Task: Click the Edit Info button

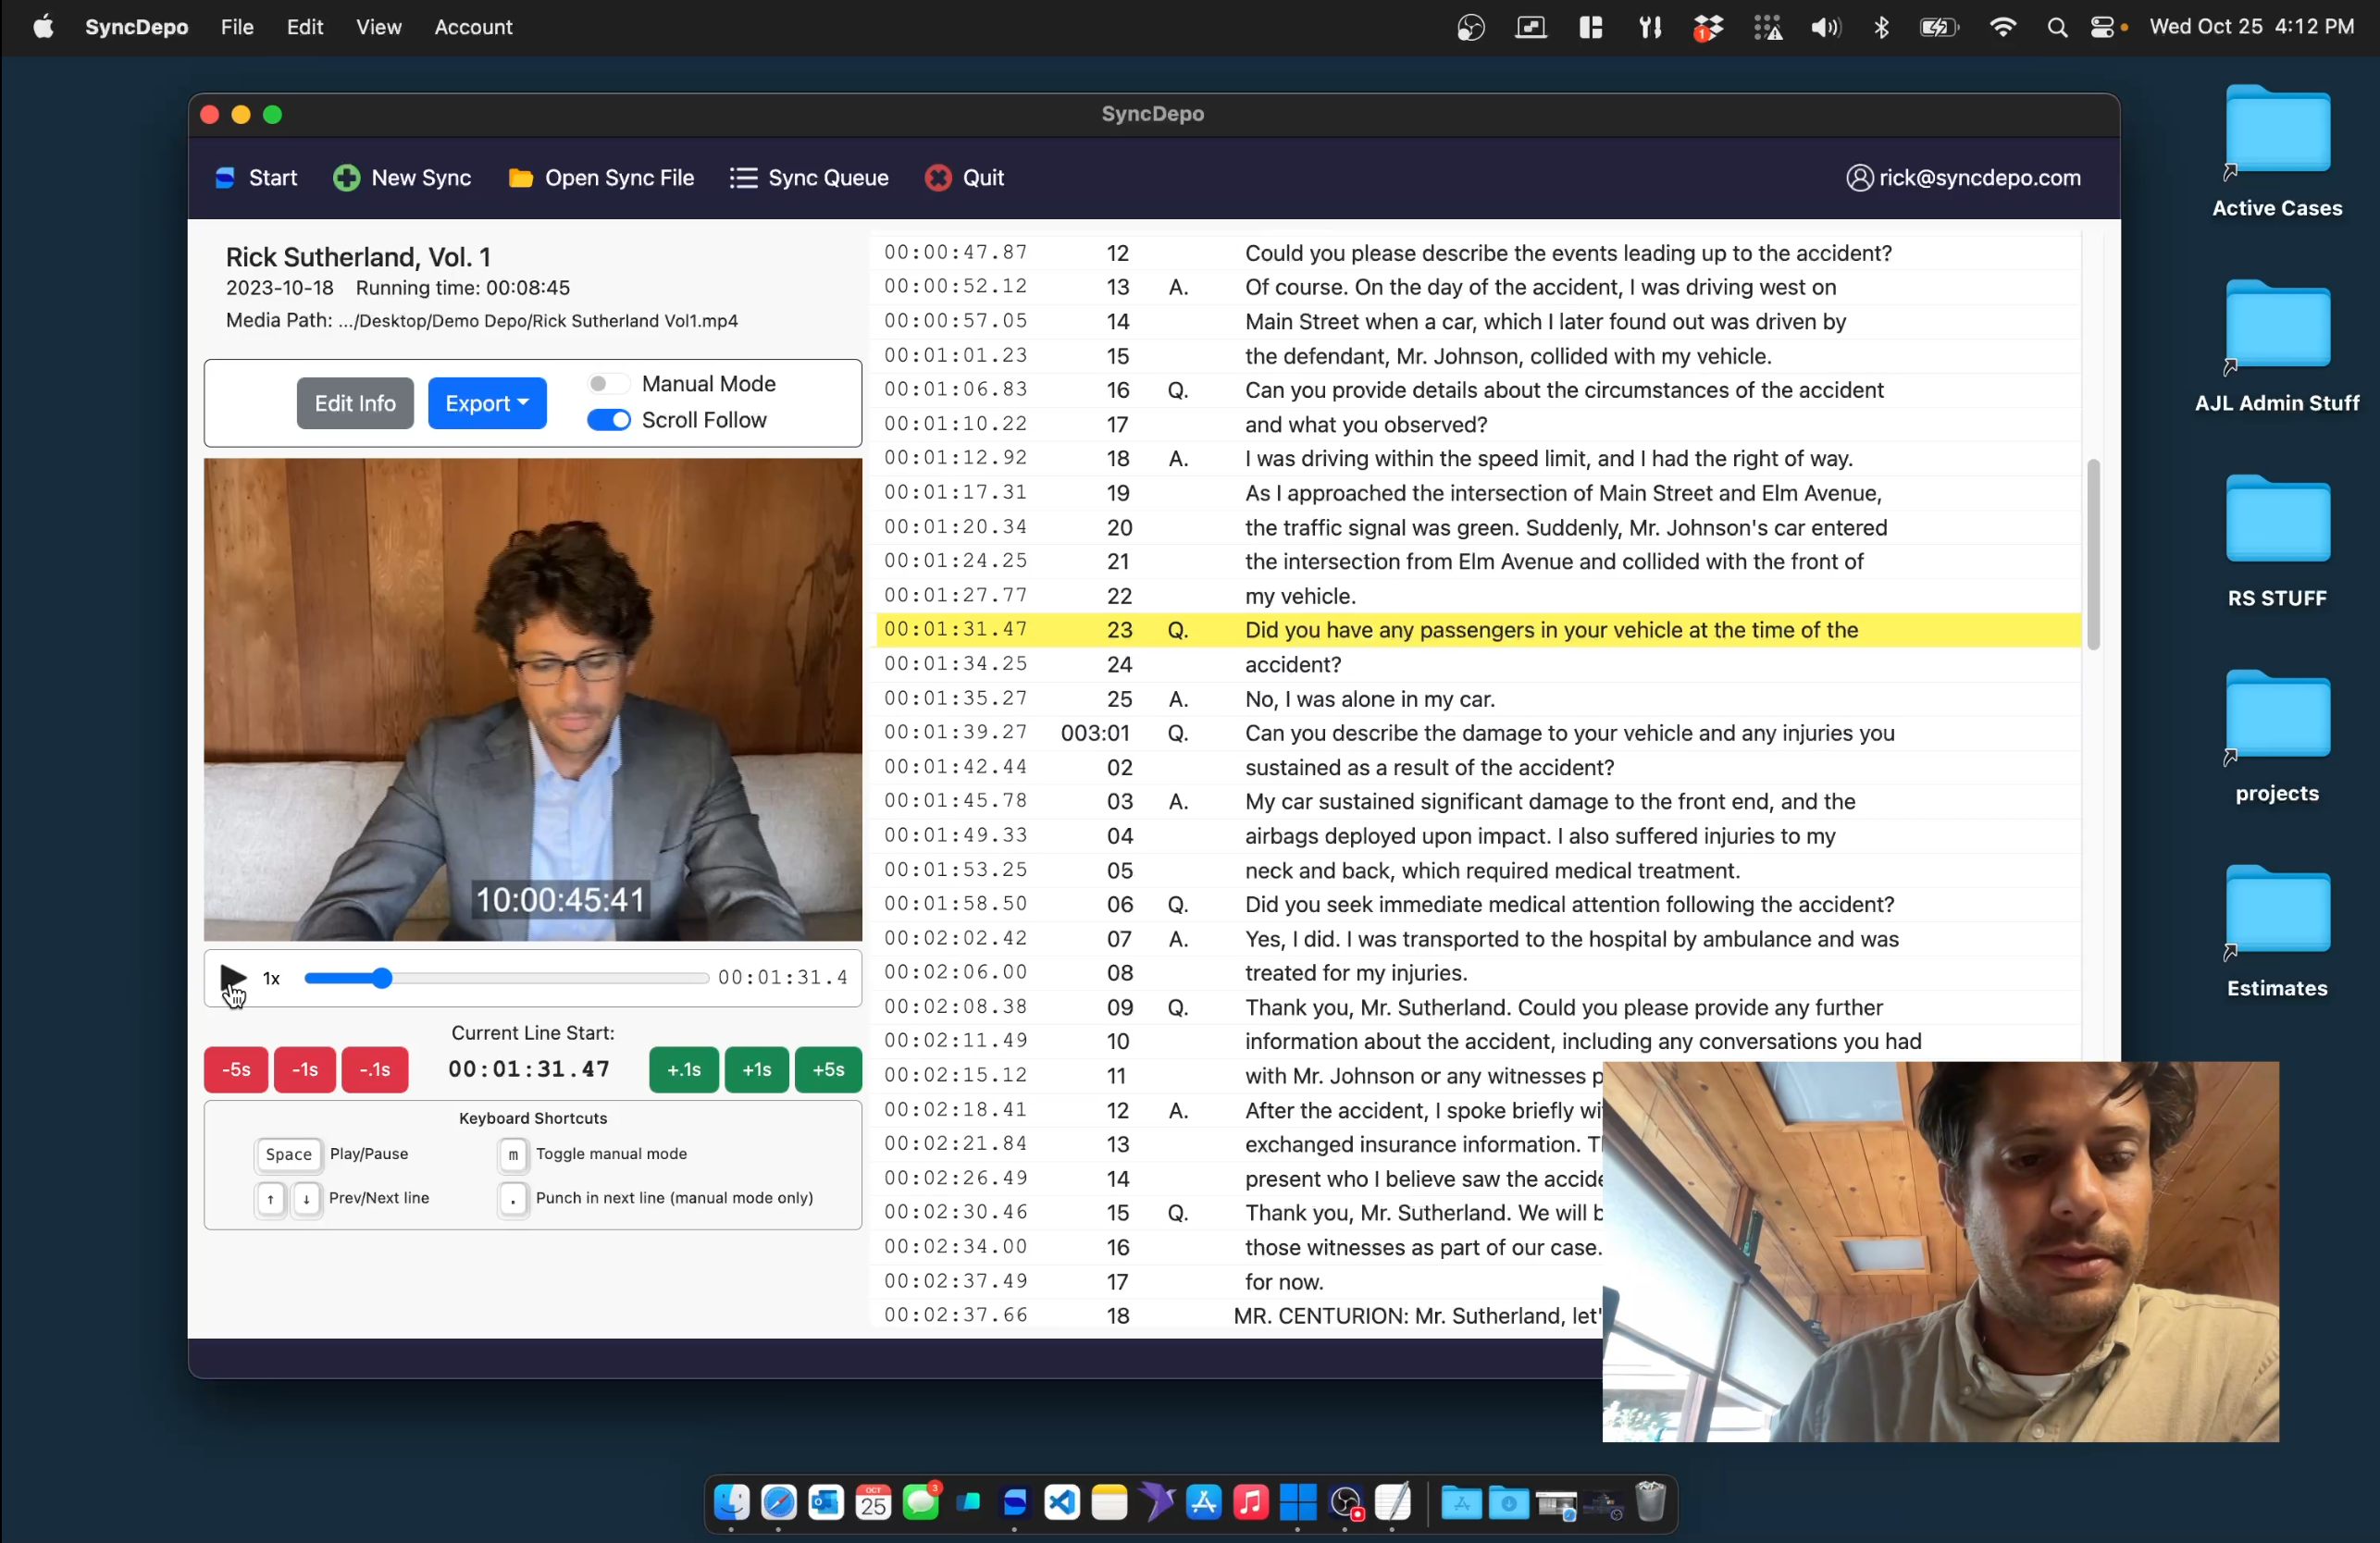Action: [355, 402]
